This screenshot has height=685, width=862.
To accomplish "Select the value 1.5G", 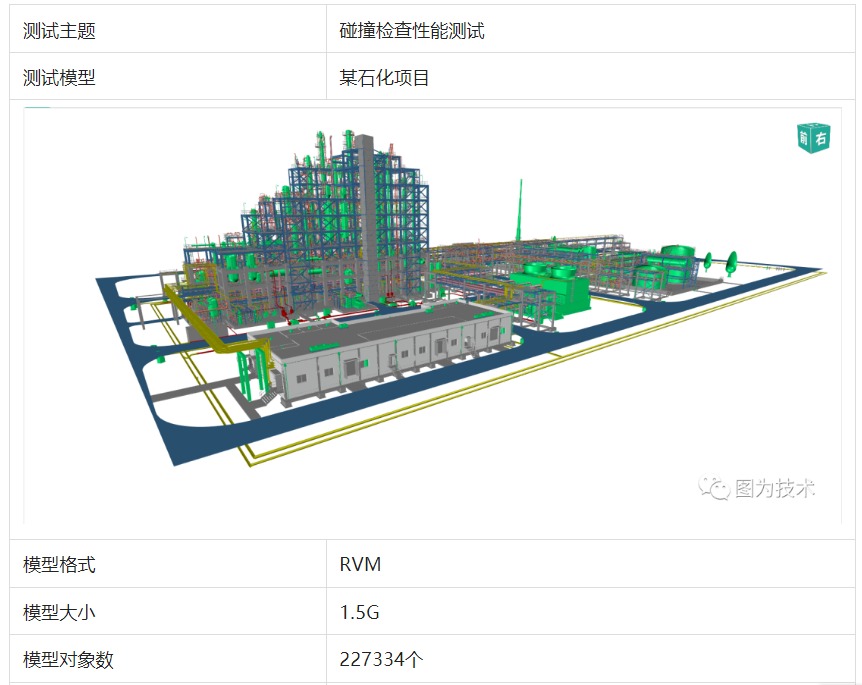I will click(x=360, y=612).
